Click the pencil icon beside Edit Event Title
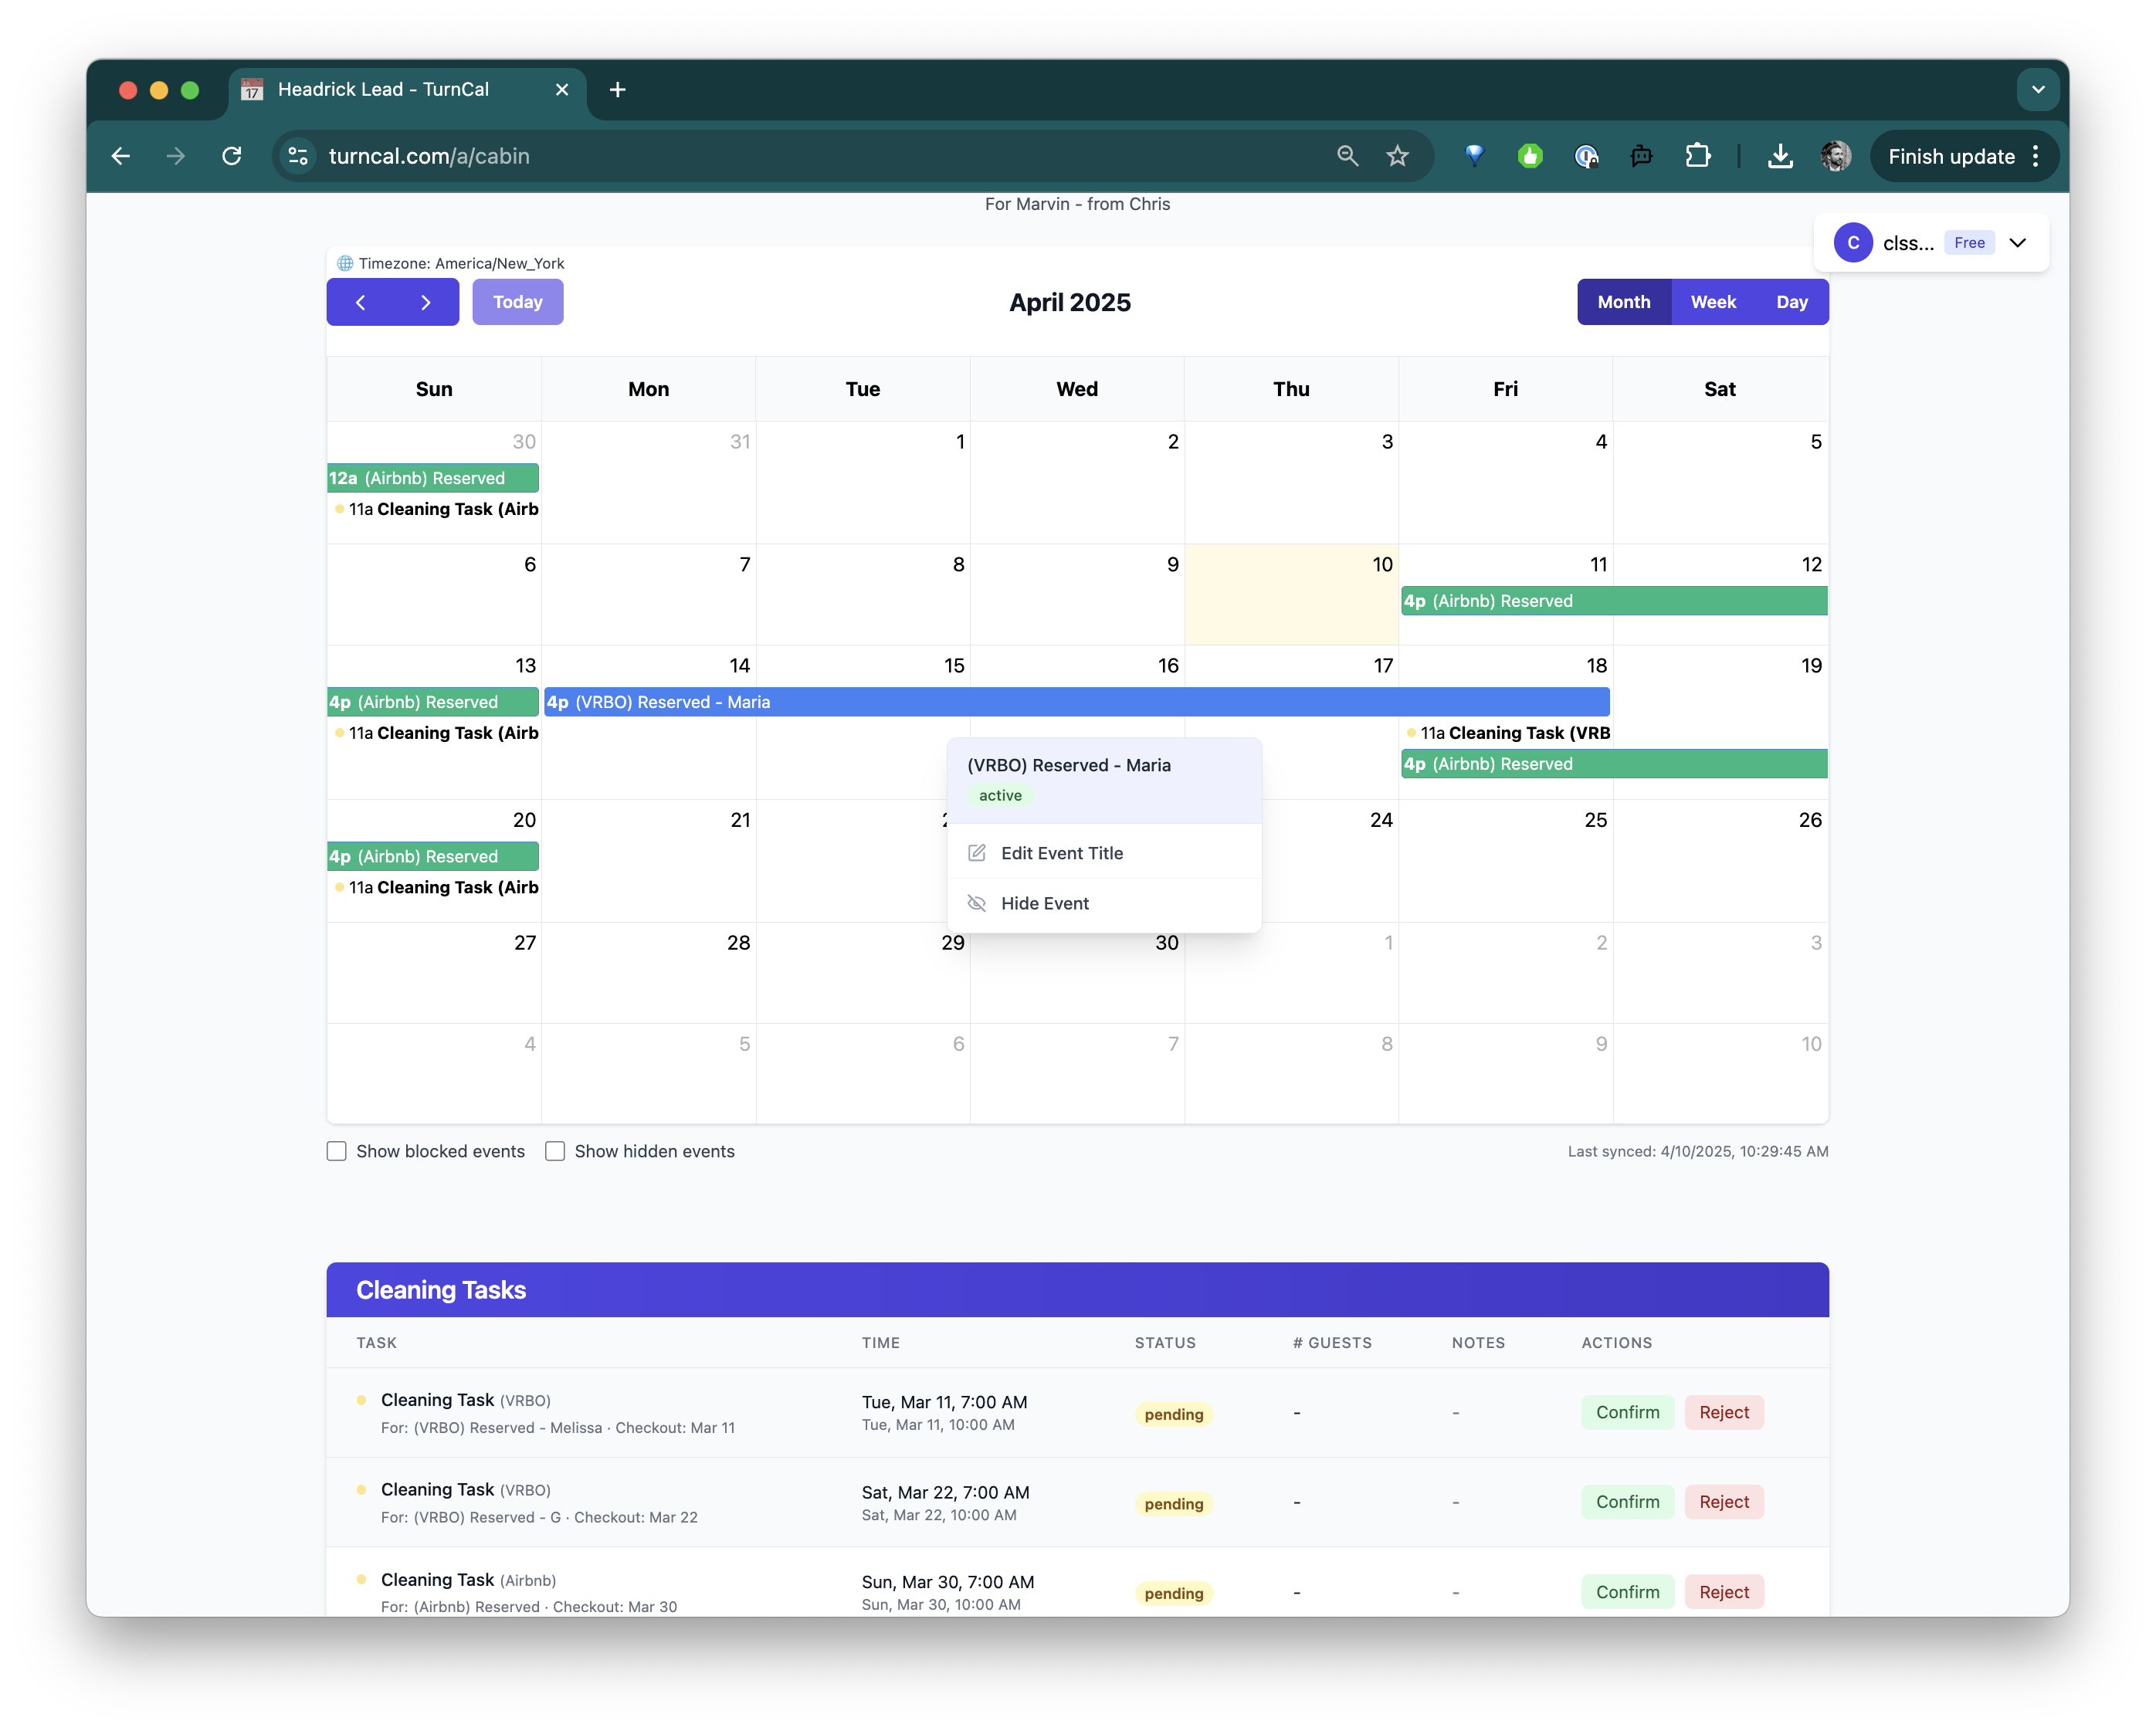The image size is (2156, 1731). pos(977,853)
